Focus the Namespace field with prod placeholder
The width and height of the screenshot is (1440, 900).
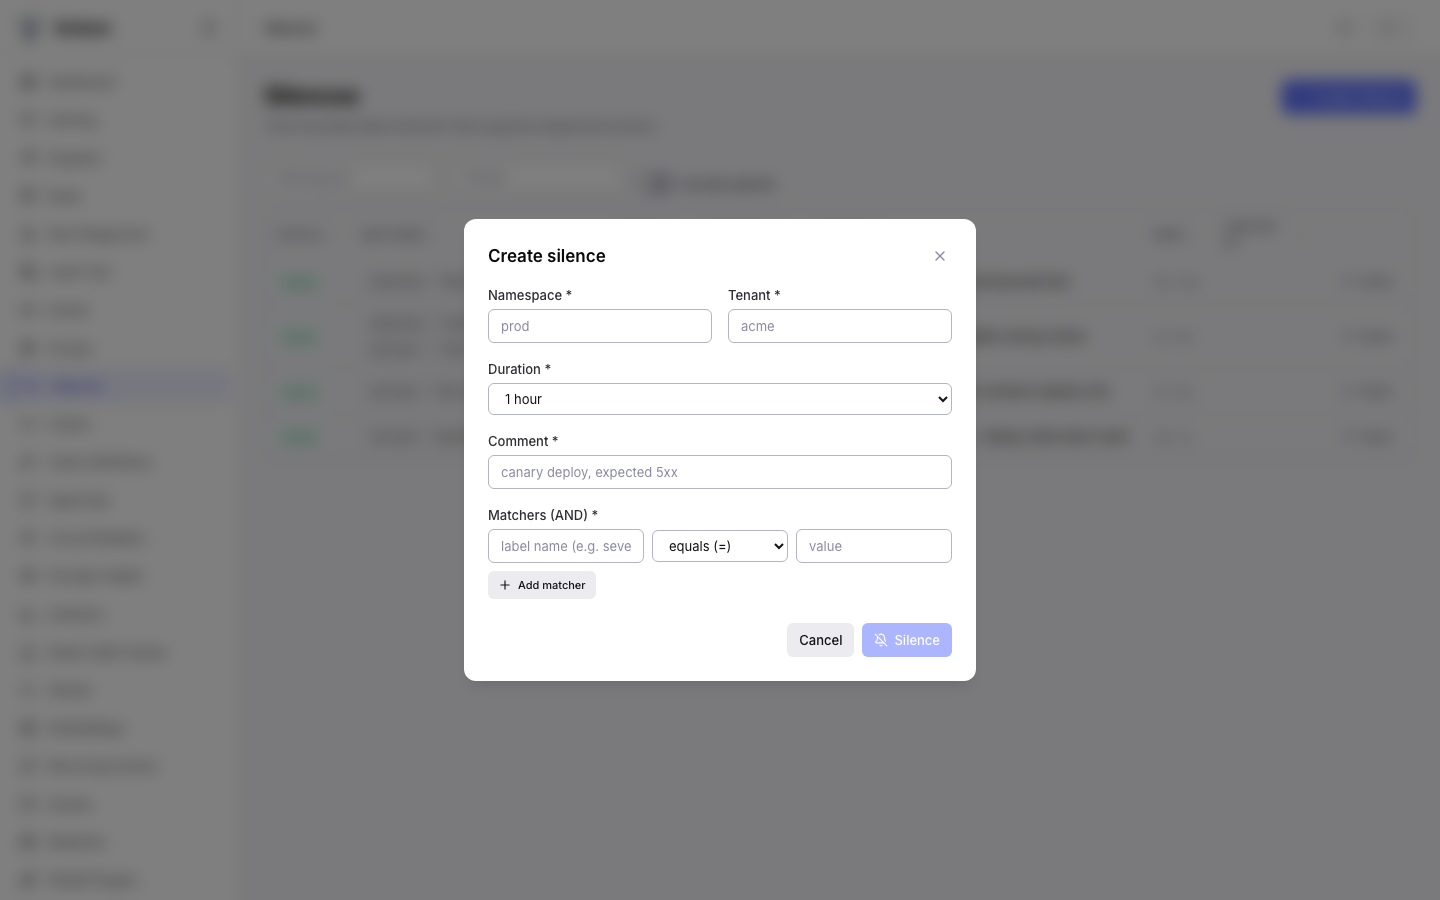click(600, 326)
